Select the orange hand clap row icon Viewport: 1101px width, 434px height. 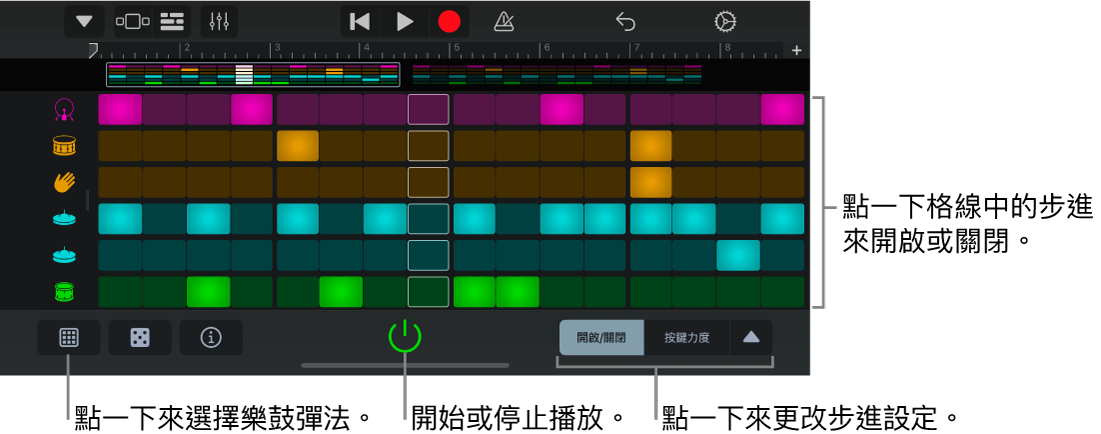tap(65, 183)
